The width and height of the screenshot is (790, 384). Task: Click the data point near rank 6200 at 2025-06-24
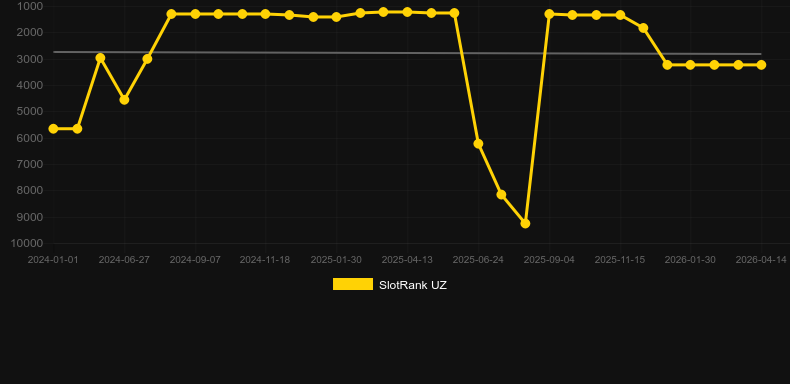(x=478, y=144)
